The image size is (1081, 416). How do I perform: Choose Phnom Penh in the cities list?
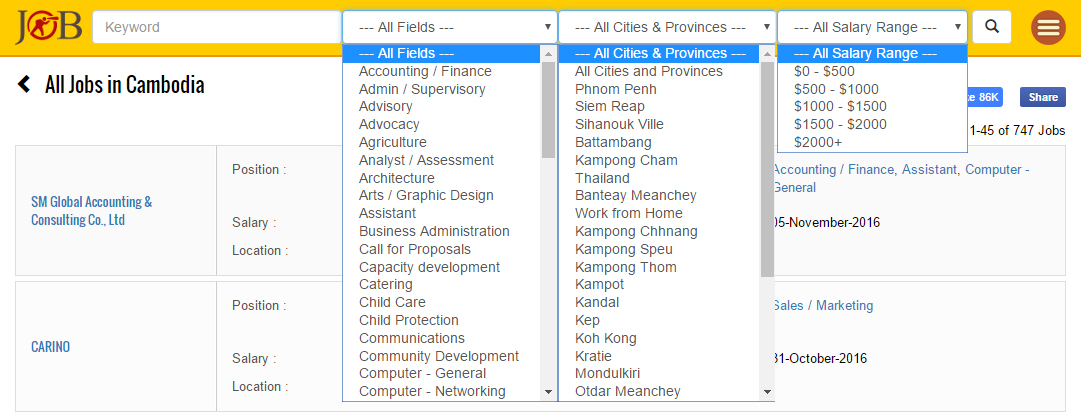point(616,89)
